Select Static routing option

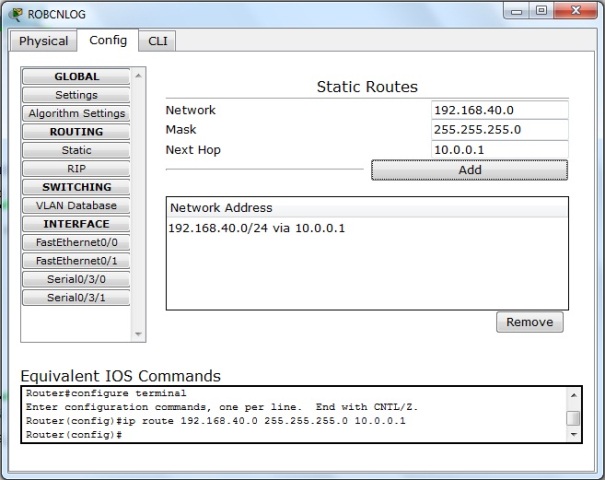click(76, 150)
